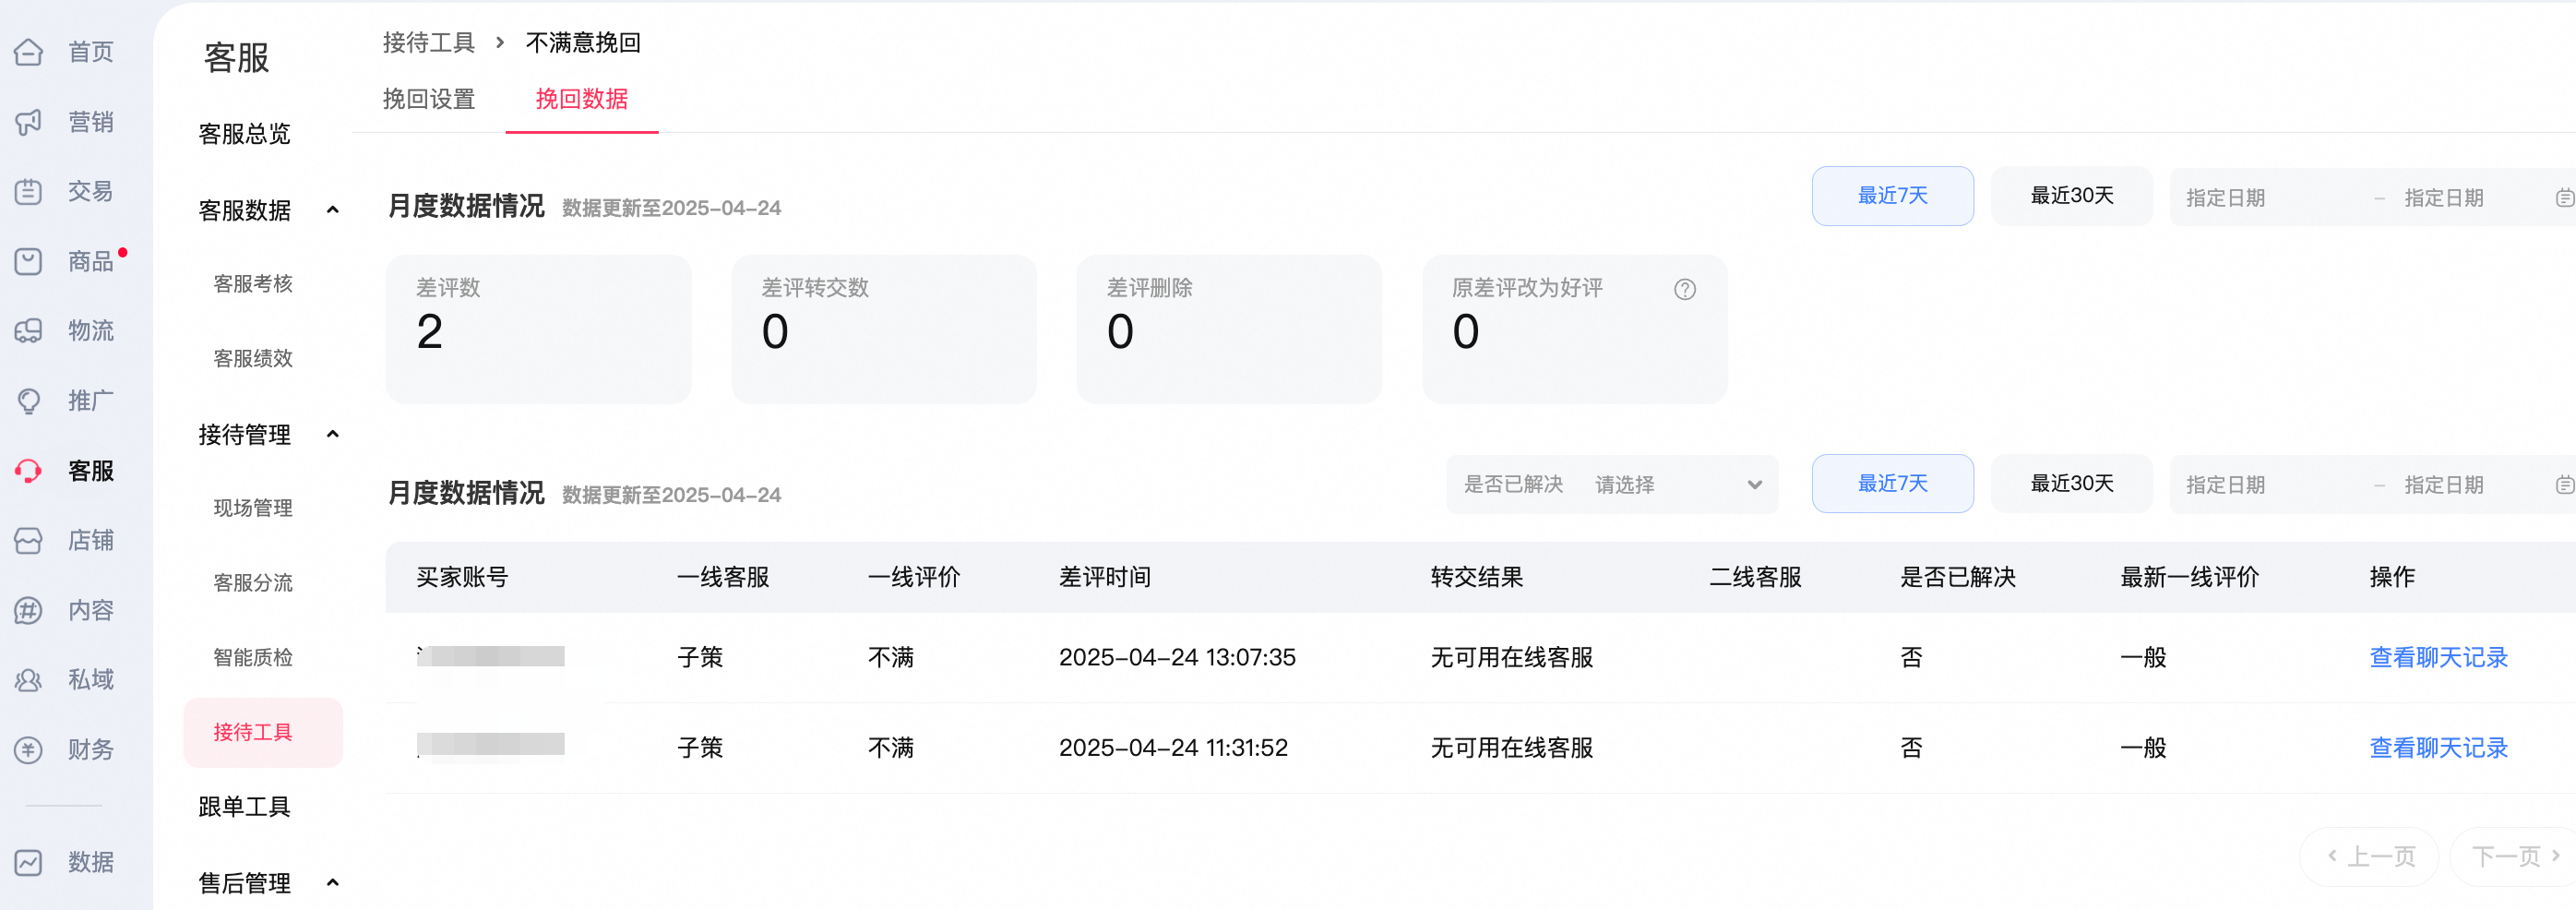Image resolution: width=2576 pixels, height=910 pixels.
Task: Select 最近30天 in top statistics section
Action: (x=2071, y=196)
